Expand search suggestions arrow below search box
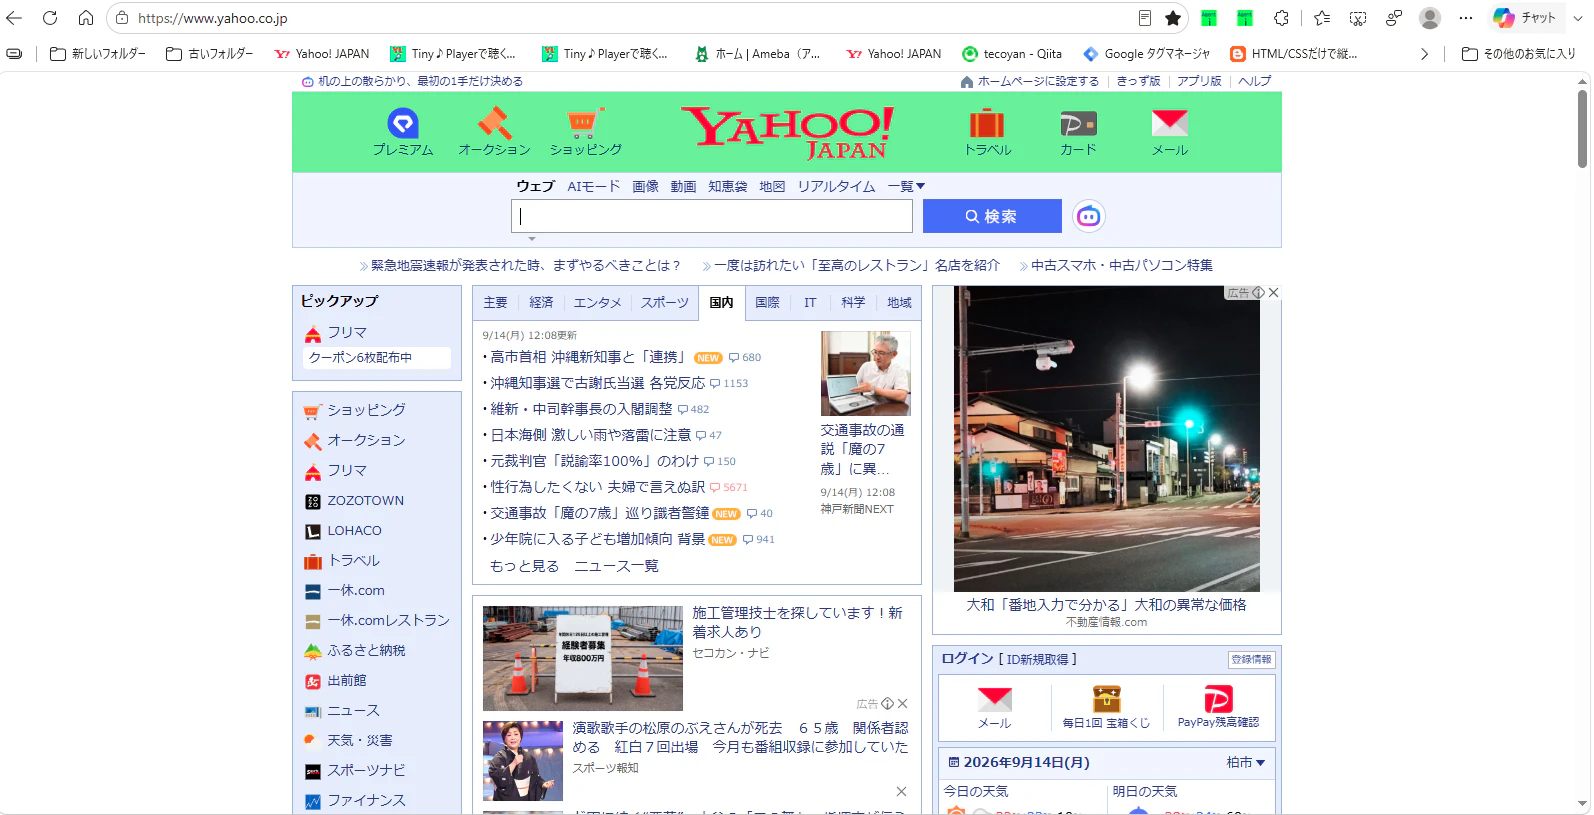 tap(532, 239)
